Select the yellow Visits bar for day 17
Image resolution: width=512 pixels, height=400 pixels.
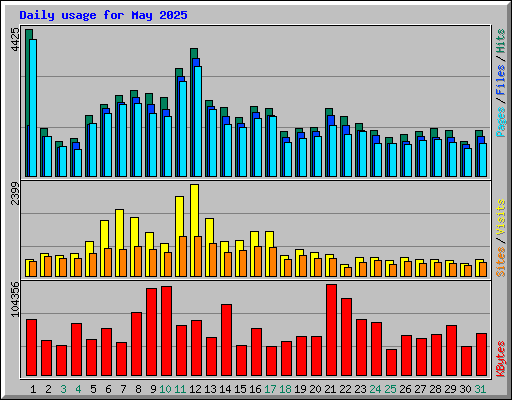270,254
